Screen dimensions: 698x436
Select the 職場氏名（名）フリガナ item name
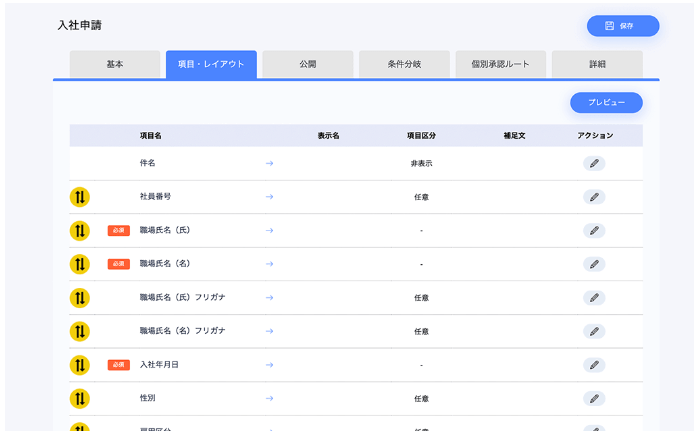tap(183, 331)
